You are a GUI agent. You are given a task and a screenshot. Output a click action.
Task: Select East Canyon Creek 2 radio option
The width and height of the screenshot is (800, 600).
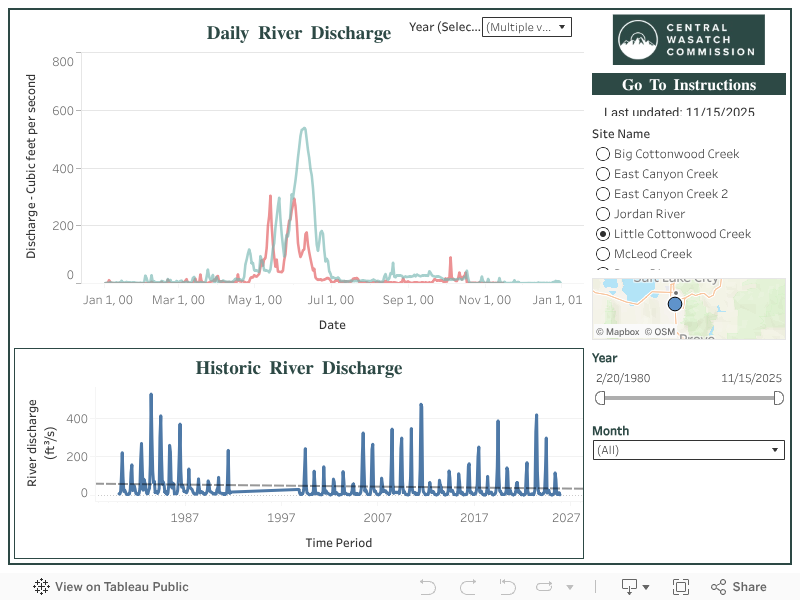pos(603,194)
